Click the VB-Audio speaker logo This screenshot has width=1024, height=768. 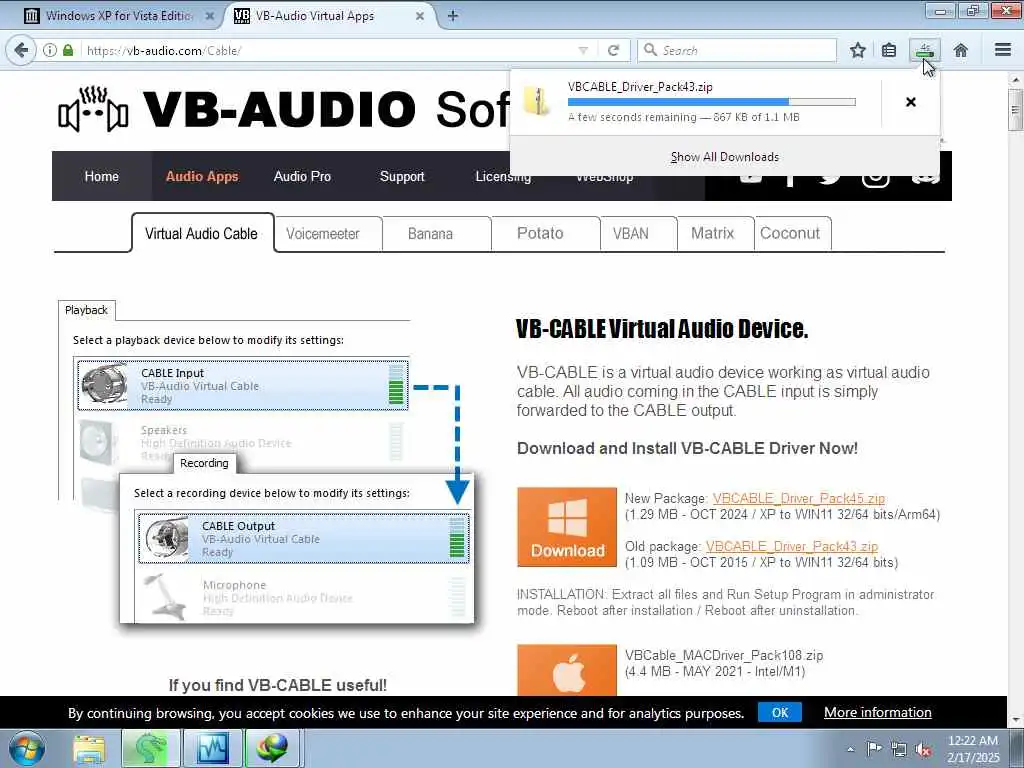(x=93, y=110)
